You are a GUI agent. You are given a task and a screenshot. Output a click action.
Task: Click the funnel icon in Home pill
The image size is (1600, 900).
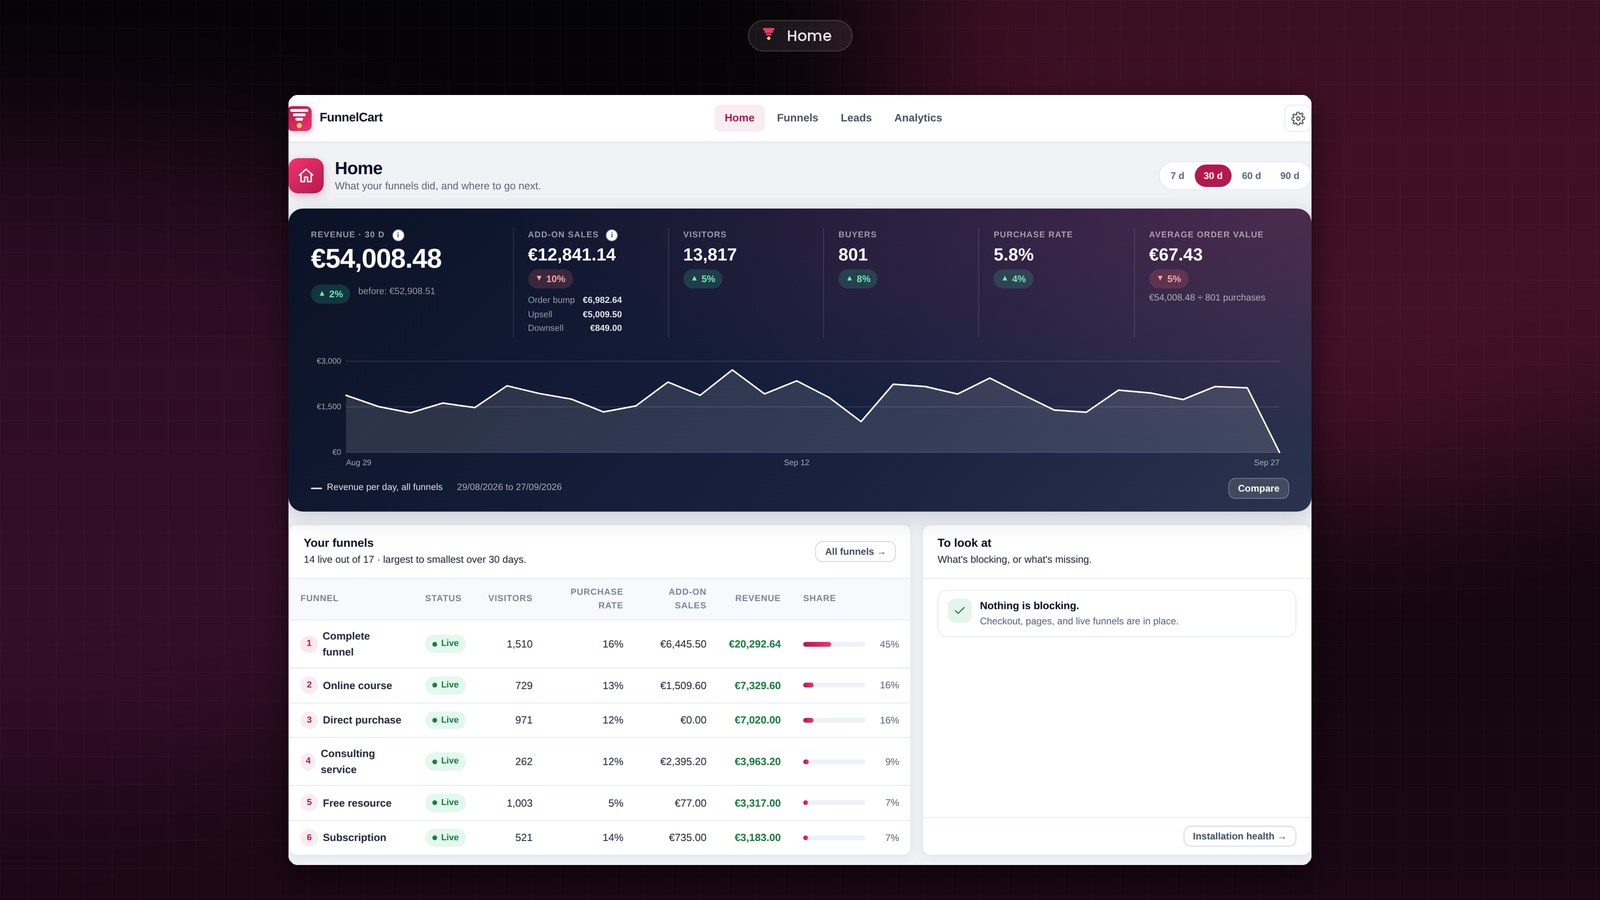[x=768, y=35]
